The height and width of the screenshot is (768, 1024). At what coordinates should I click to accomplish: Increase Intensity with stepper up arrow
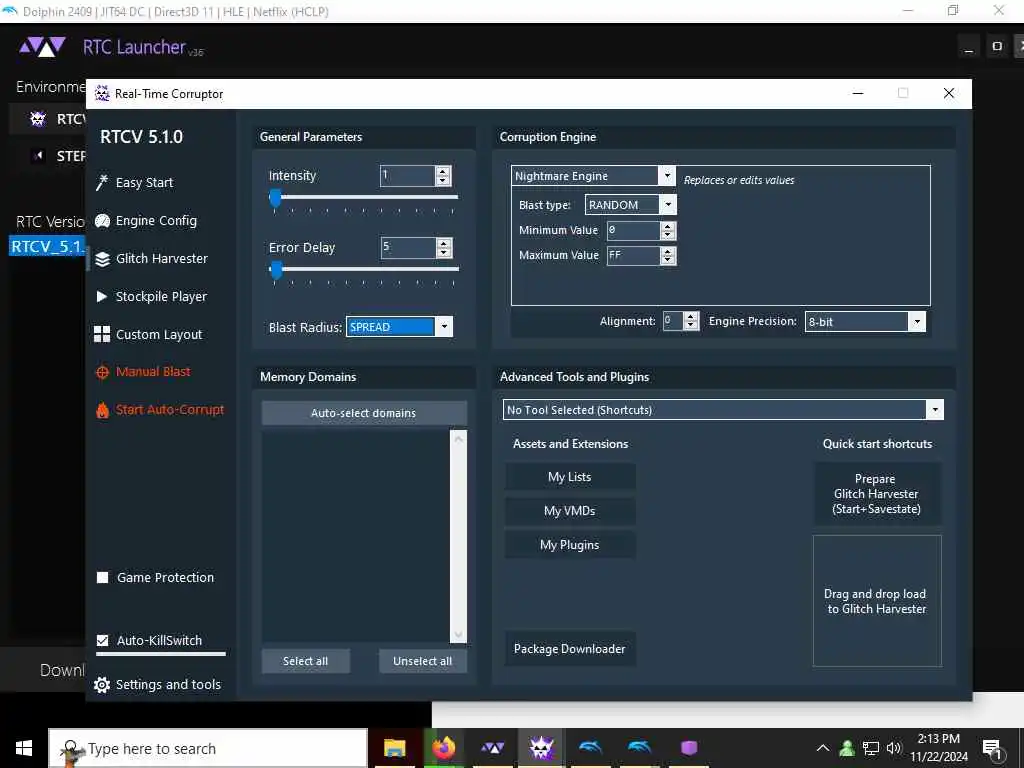(x=443, y=172)
